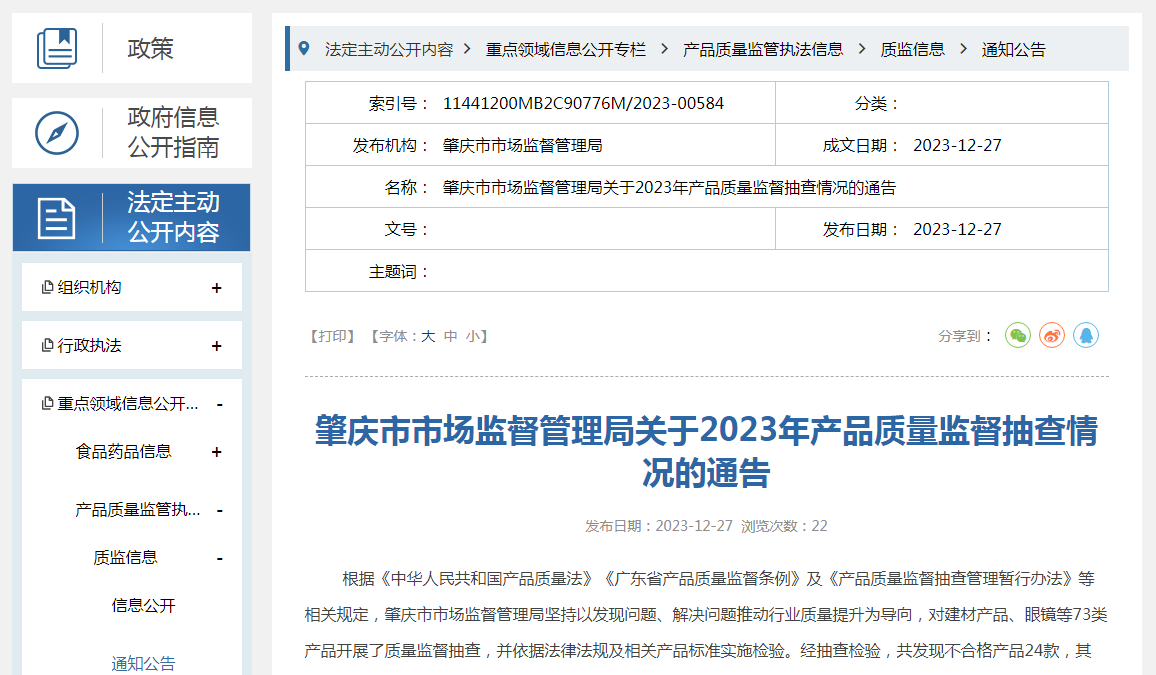
Task: Click the small file icon beside 组织机构
Action: pyautogui.click(x=48, y=287)
